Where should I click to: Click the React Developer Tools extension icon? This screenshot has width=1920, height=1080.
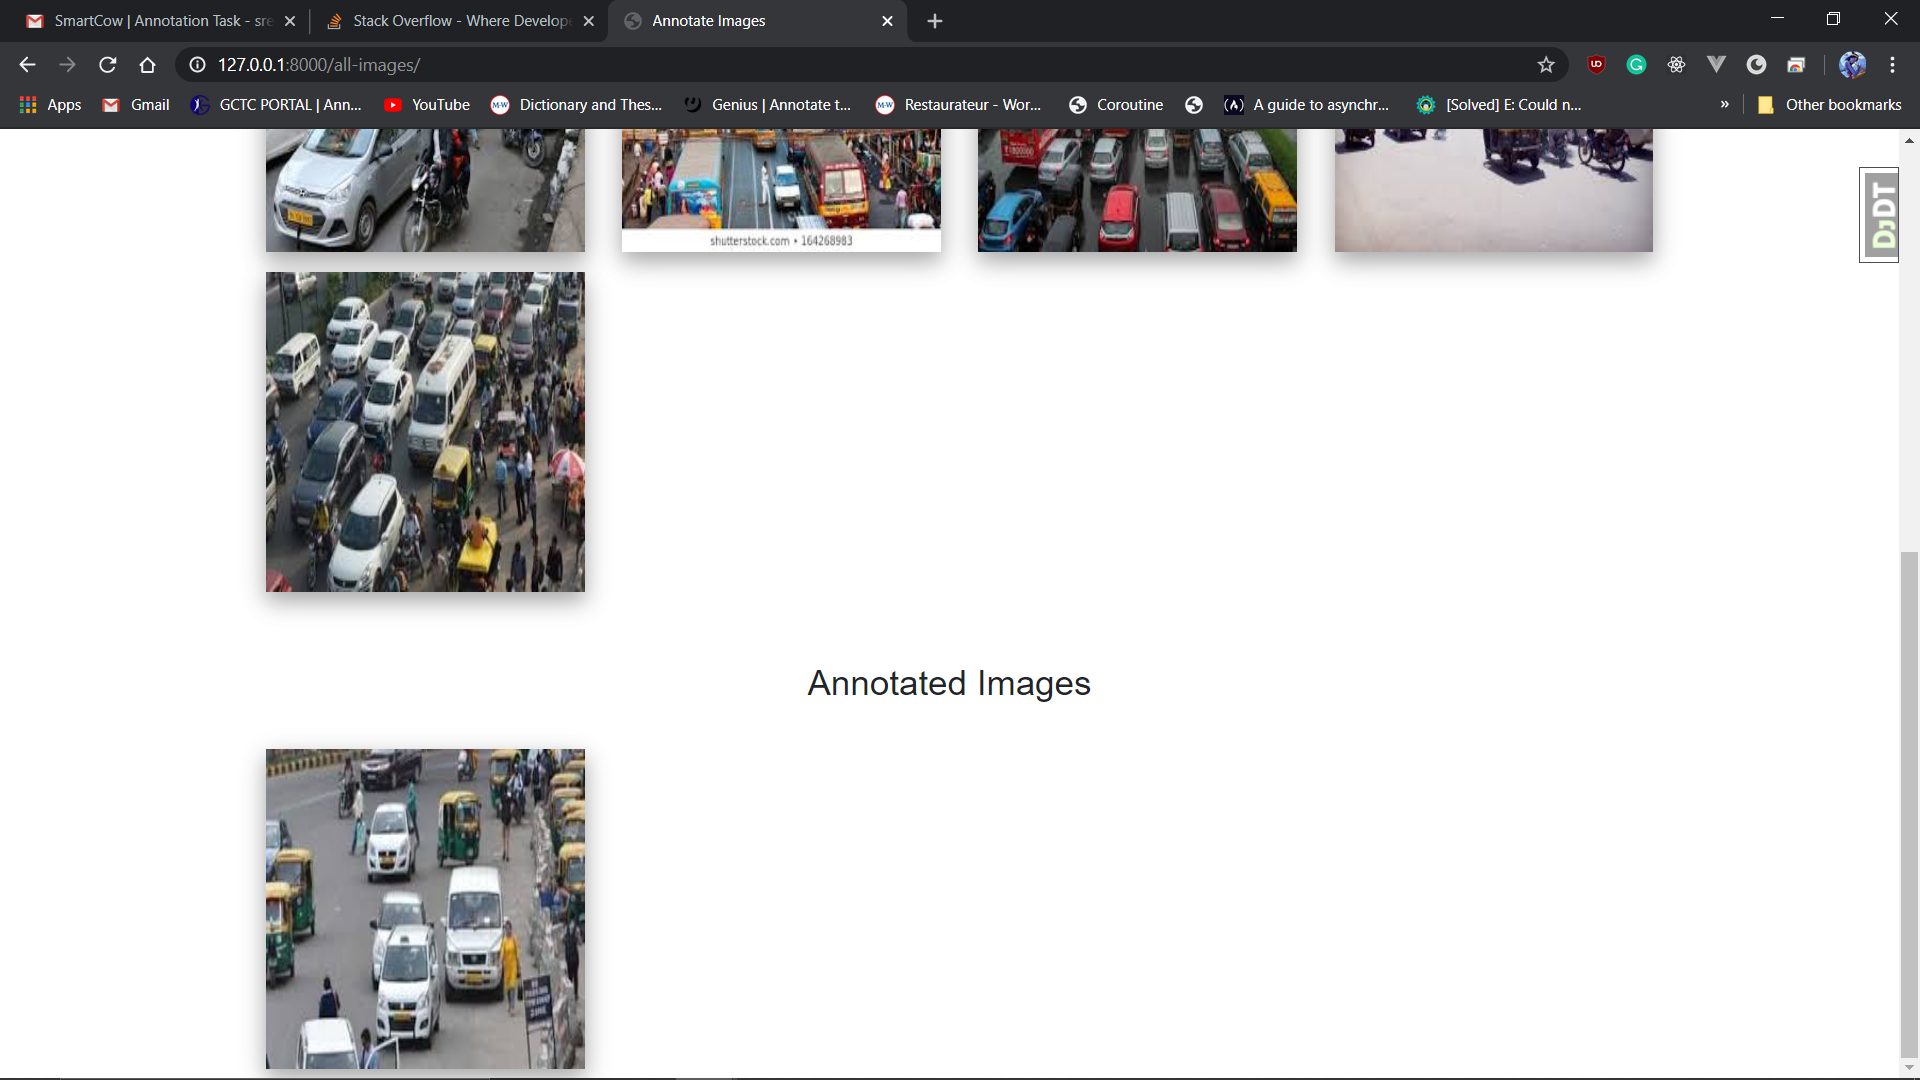[1676, 65]
